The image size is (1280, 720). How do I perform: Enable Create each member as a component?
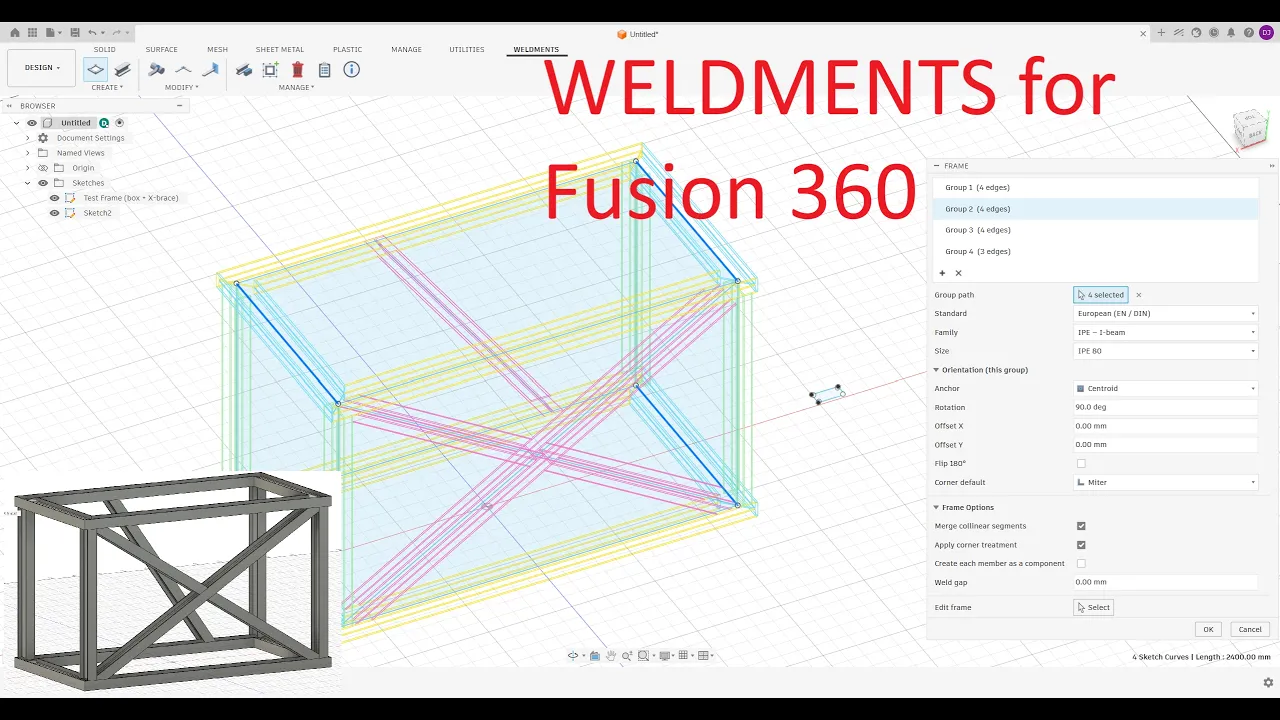1081,564
